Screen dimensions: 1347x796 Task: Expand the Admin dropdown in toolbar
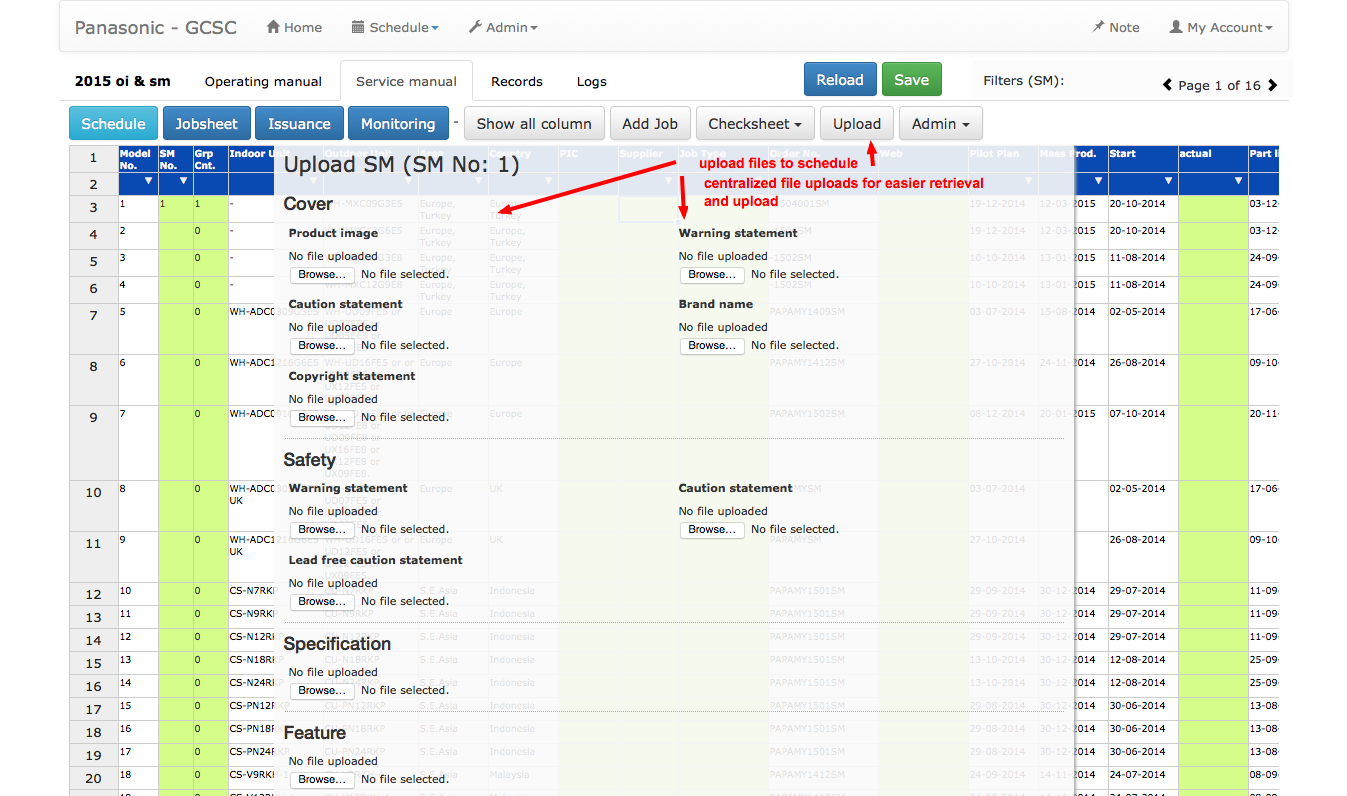(940, 124)
